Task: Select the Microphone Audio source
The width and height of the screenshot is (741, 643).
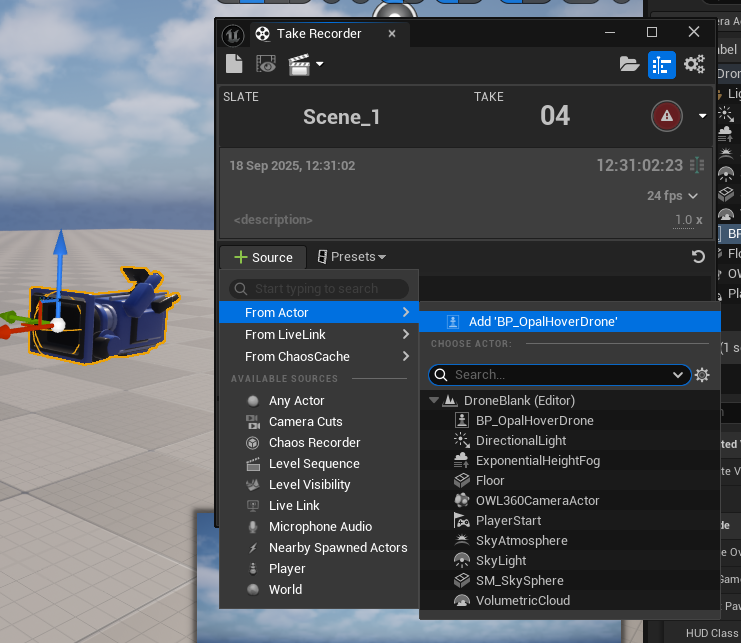Action: [x=320, y=526]
